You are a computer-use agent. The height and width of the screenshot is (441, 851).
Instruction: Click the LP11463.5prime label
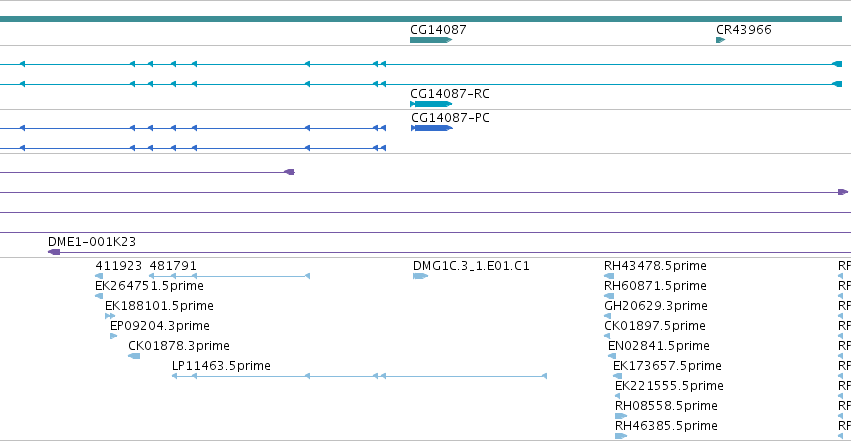coord(221,366)
